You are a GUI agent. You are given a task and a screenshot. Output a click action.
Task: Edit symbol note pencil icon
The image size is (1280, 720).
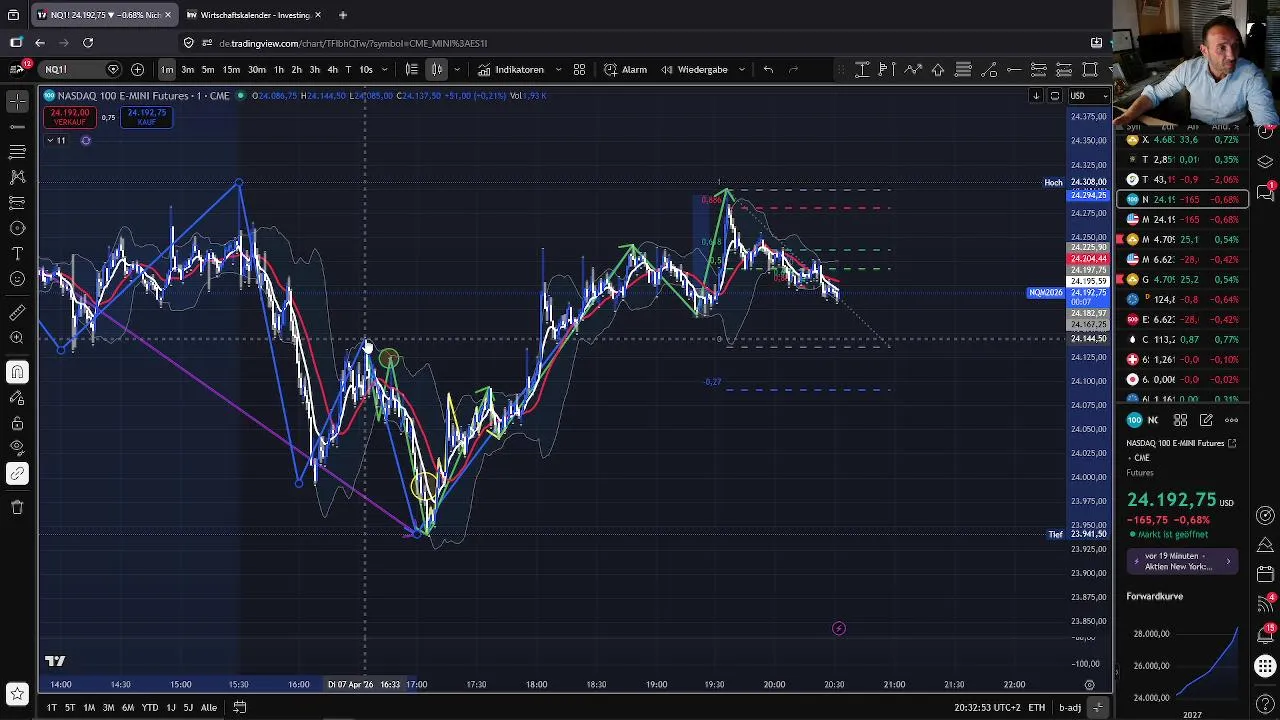[1206, 420]
